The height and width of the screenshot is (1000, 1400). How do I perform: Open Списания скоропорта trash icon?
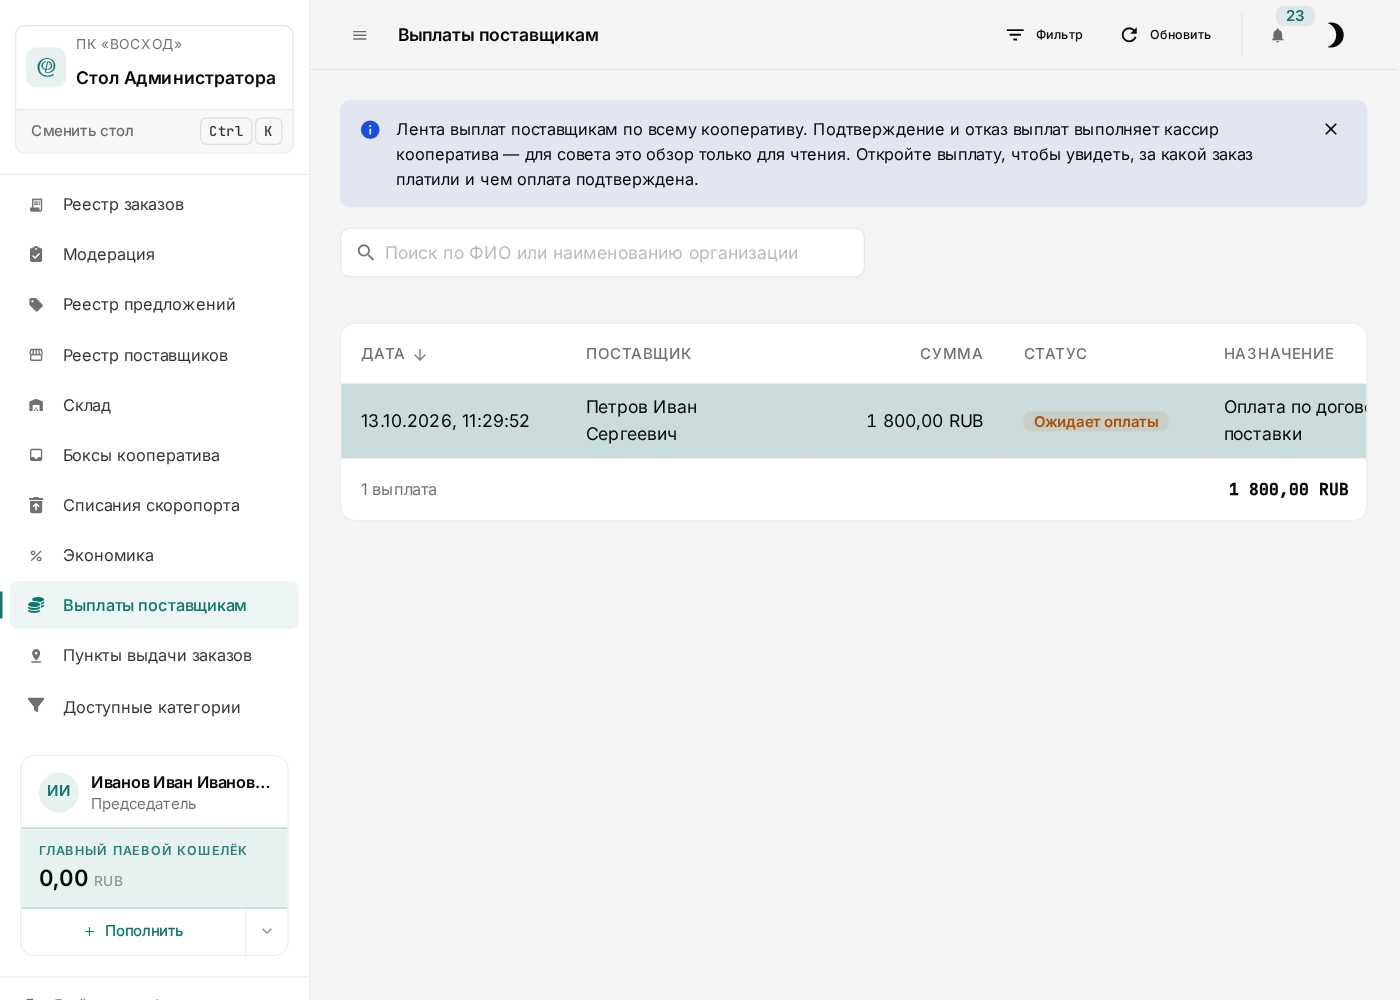[x=36, y=505]
